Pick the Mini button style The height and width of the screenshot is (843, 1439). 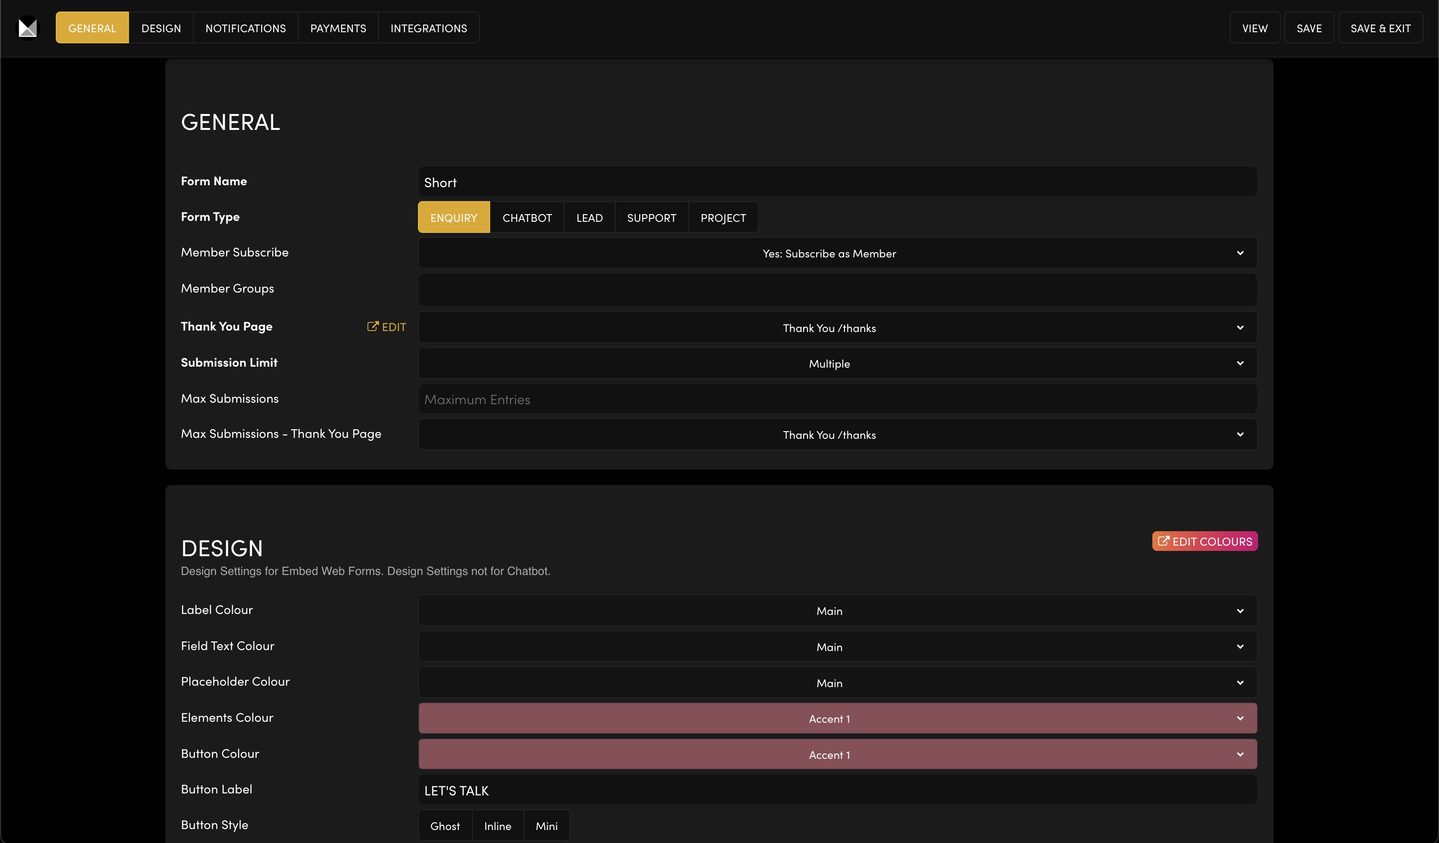[546, 826]
